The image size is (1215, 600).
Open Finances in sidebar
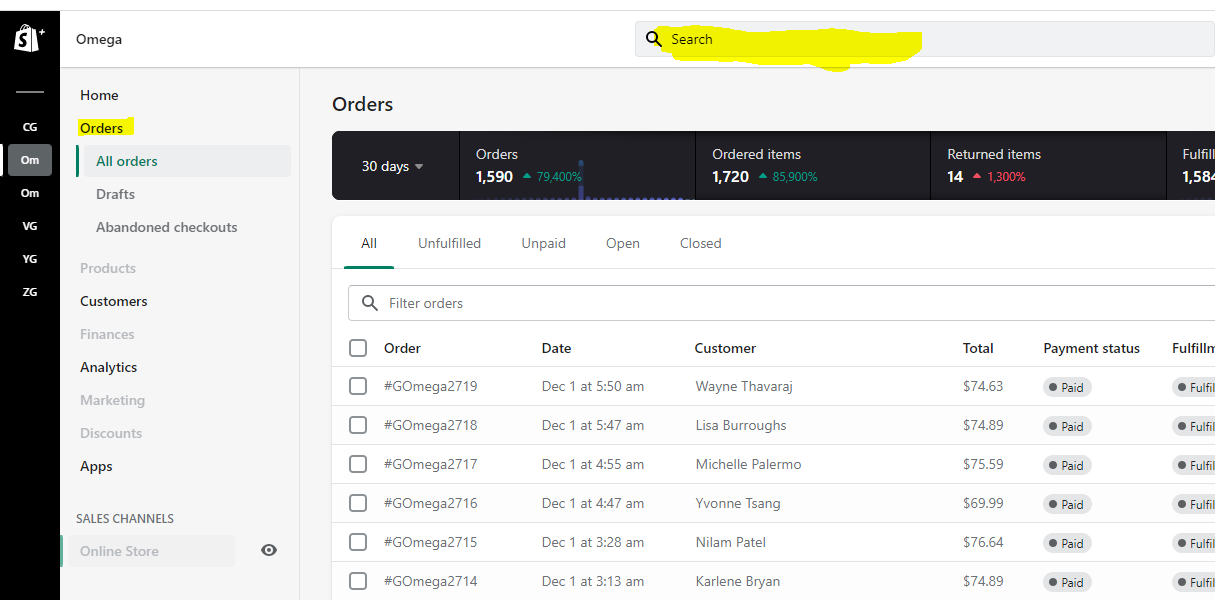point(107,334)
